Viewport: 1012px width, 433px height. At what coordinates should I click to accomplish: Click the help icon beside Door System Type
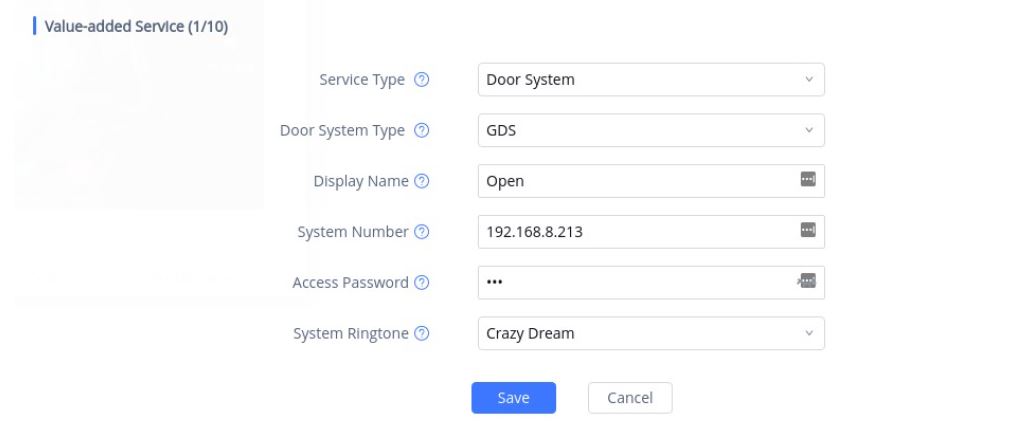pyautogui.click(x=421, y=131)
